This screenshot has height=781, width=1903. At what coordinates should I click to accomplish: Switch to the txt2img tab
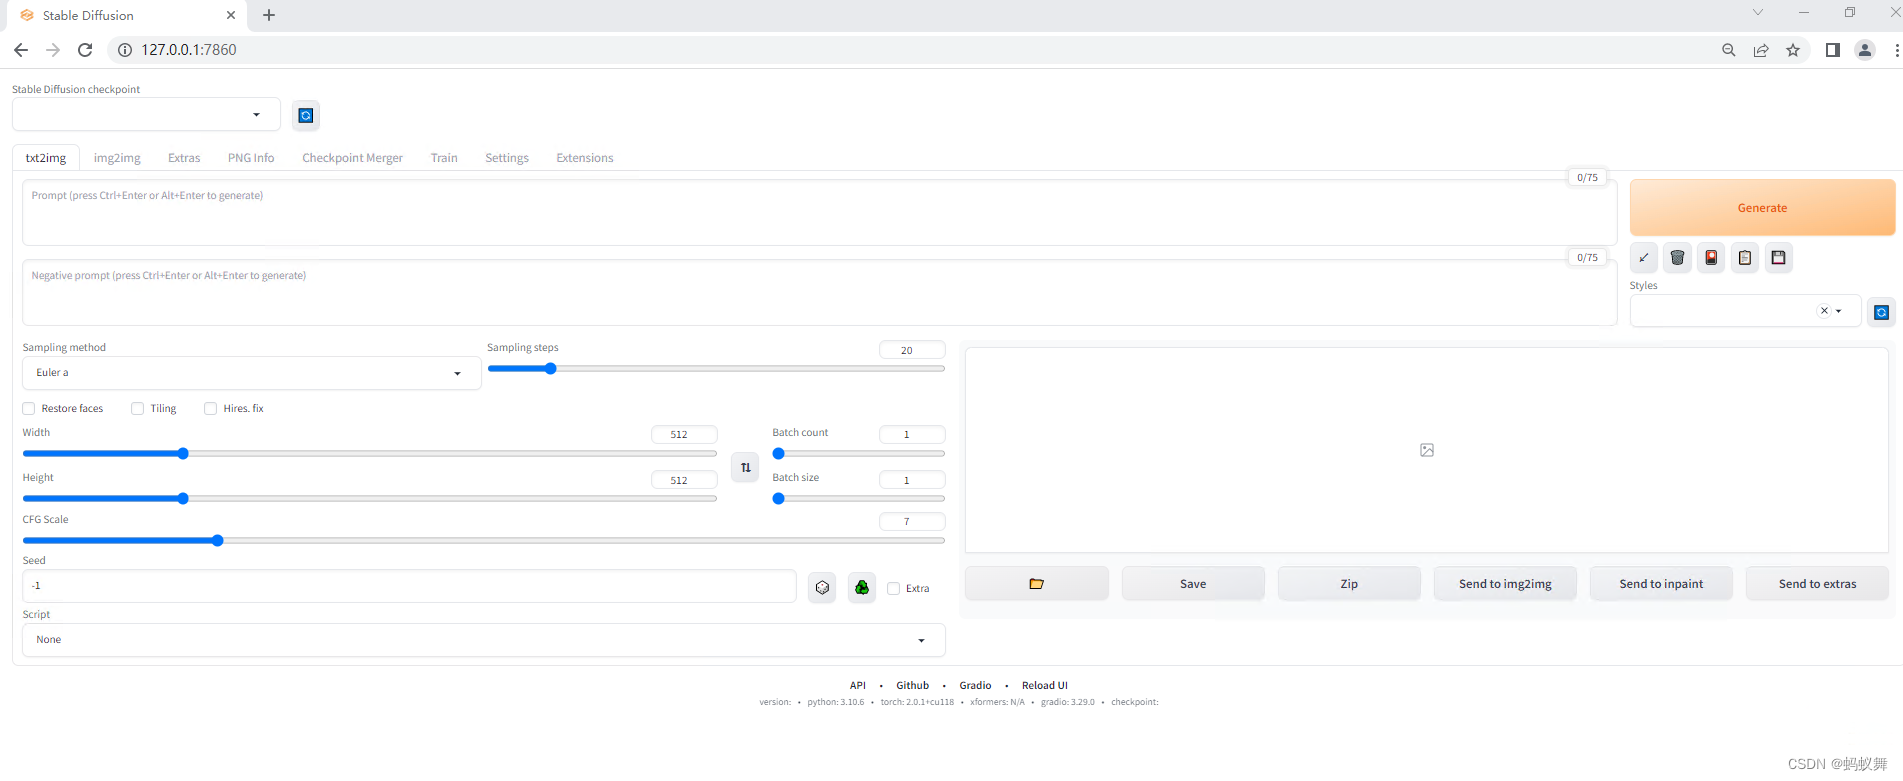click(x=46, y=158)
